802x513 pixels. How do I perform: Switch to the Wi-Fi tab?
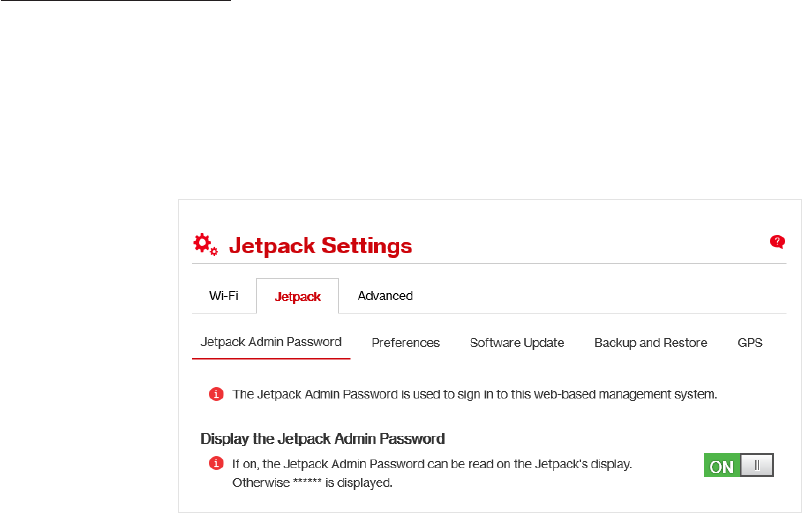tap(224, 296)
